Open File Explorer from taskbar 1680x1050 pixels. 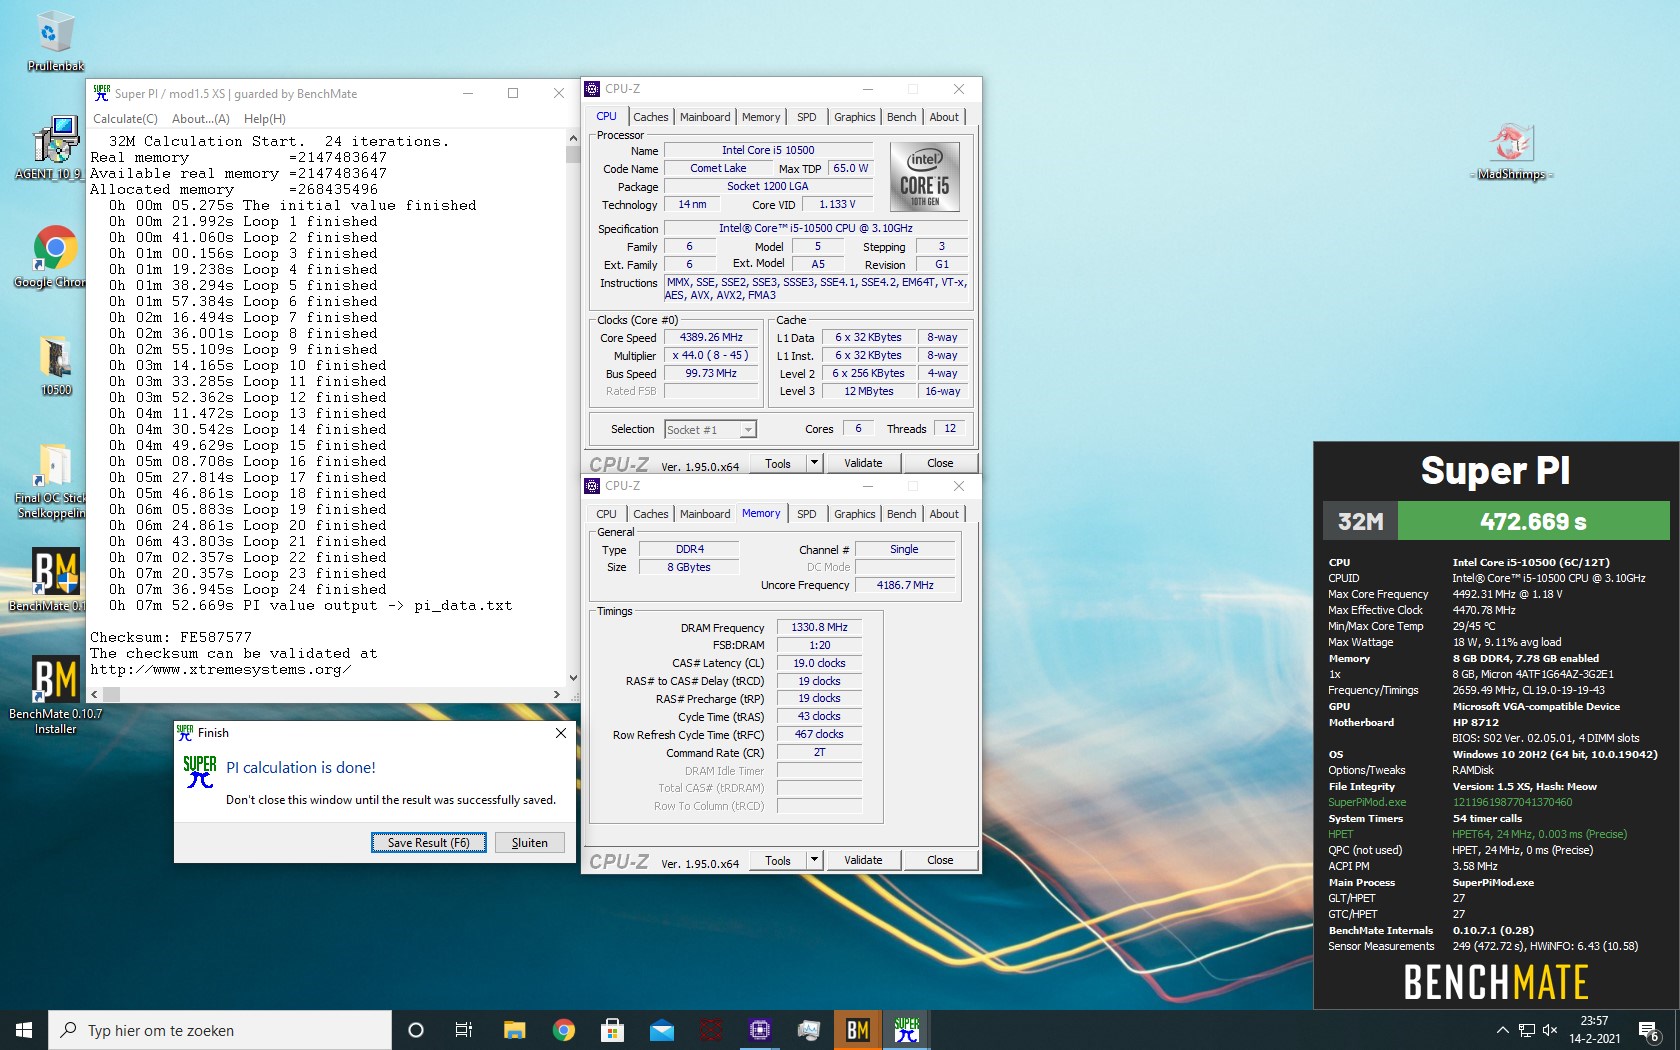(514, 1030)
